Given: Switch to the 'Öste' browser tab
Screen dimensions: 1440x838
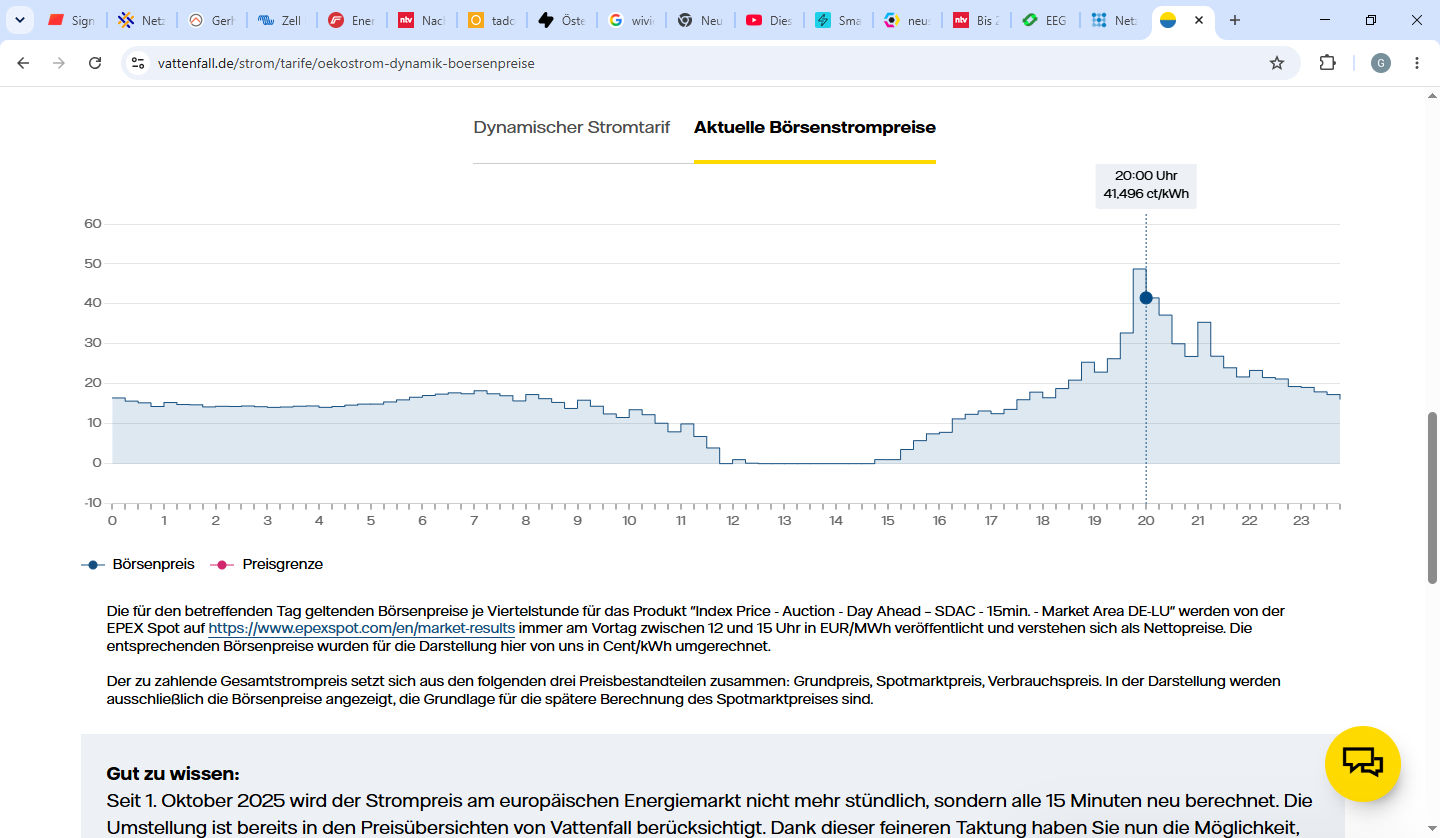Looking at the screenshot, I should (560, 20).
